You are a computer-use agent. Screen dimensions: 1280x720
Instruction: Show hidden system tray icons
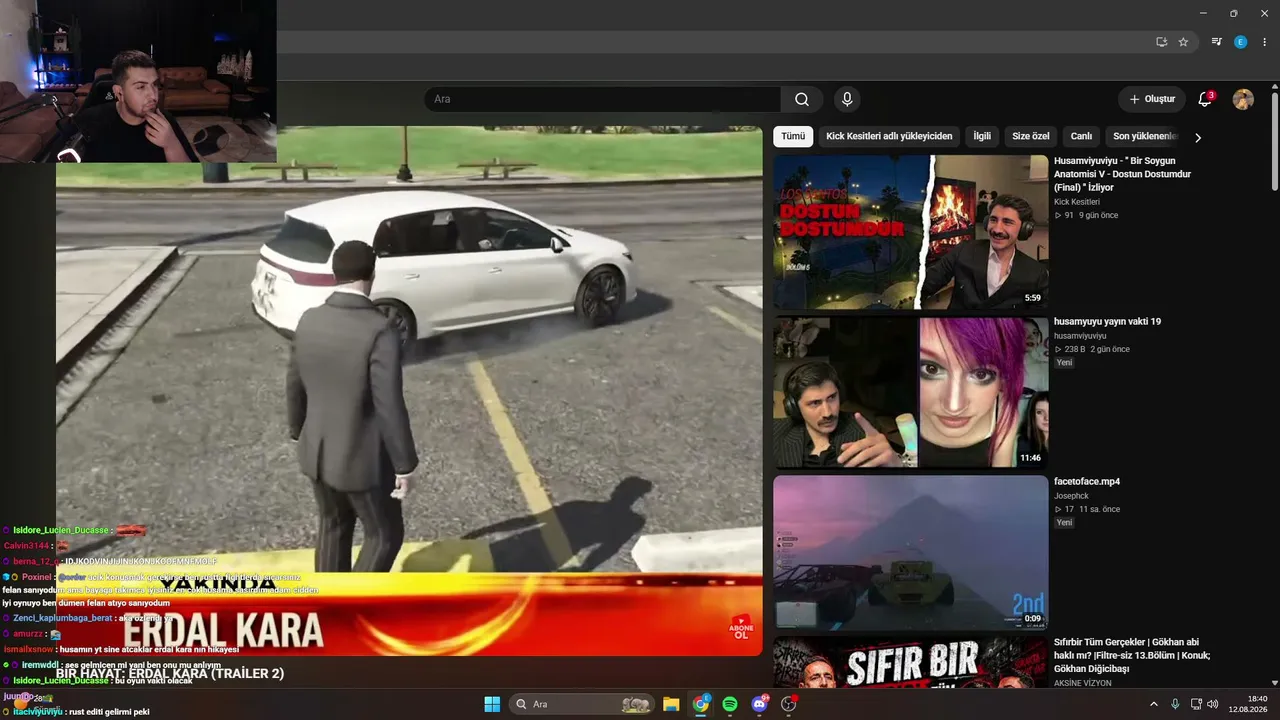(x=1153, y=704)
